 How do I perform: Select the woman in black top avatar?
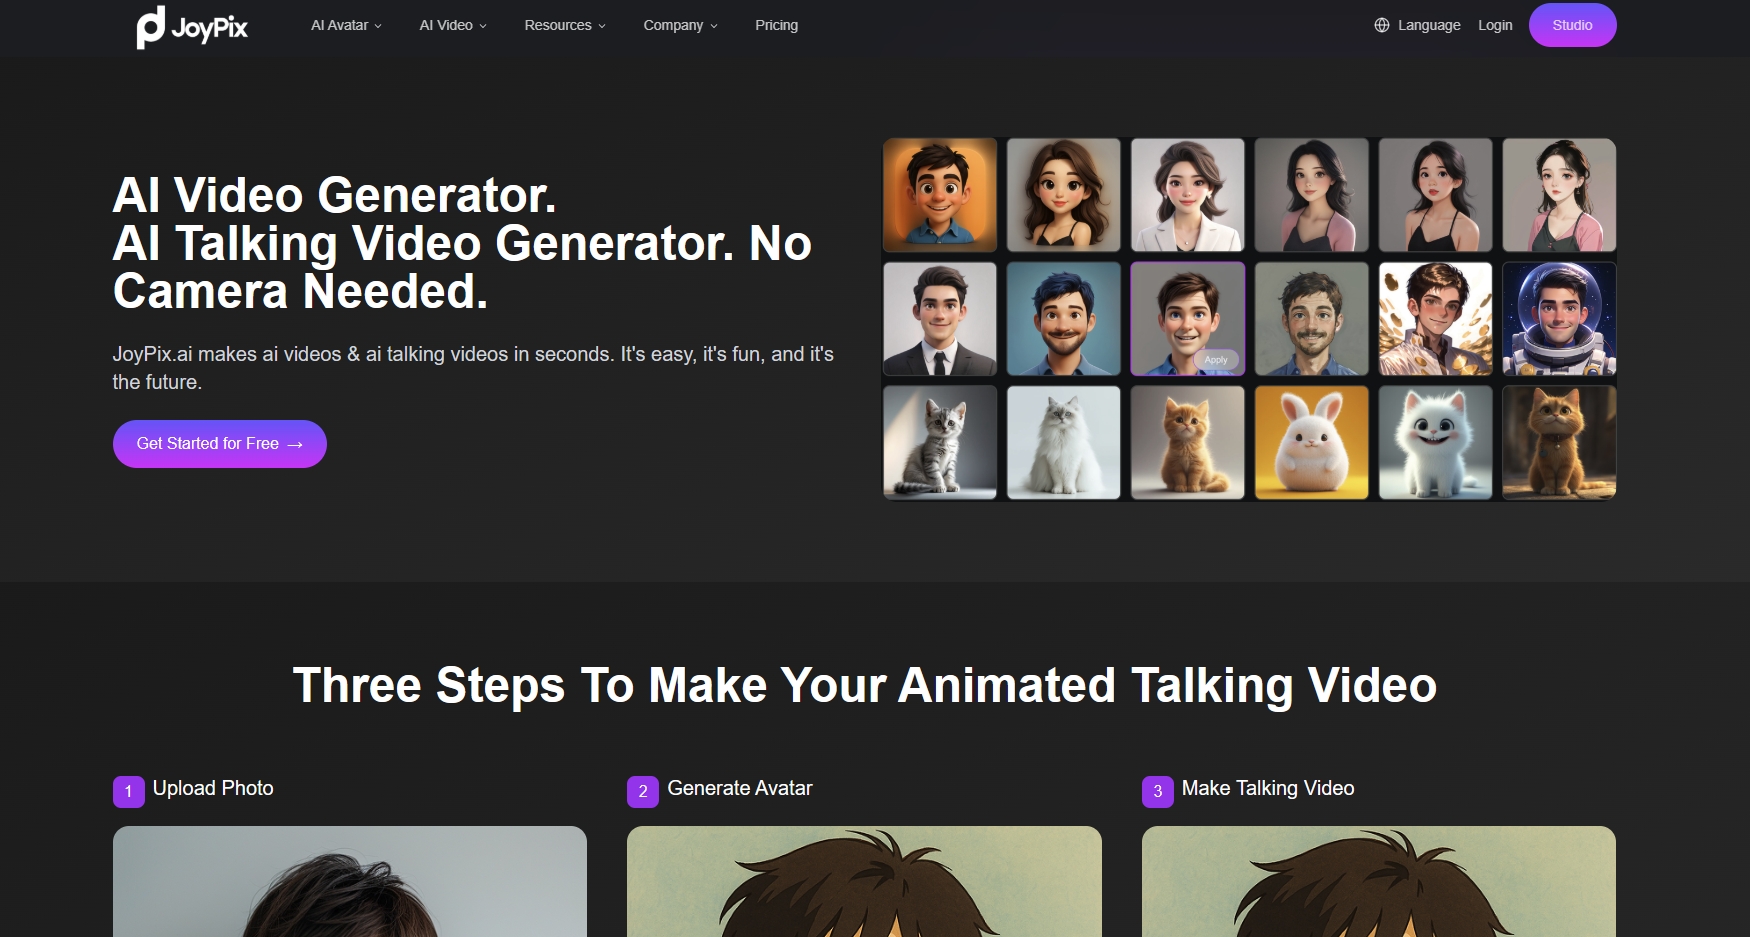[1436, 195]
